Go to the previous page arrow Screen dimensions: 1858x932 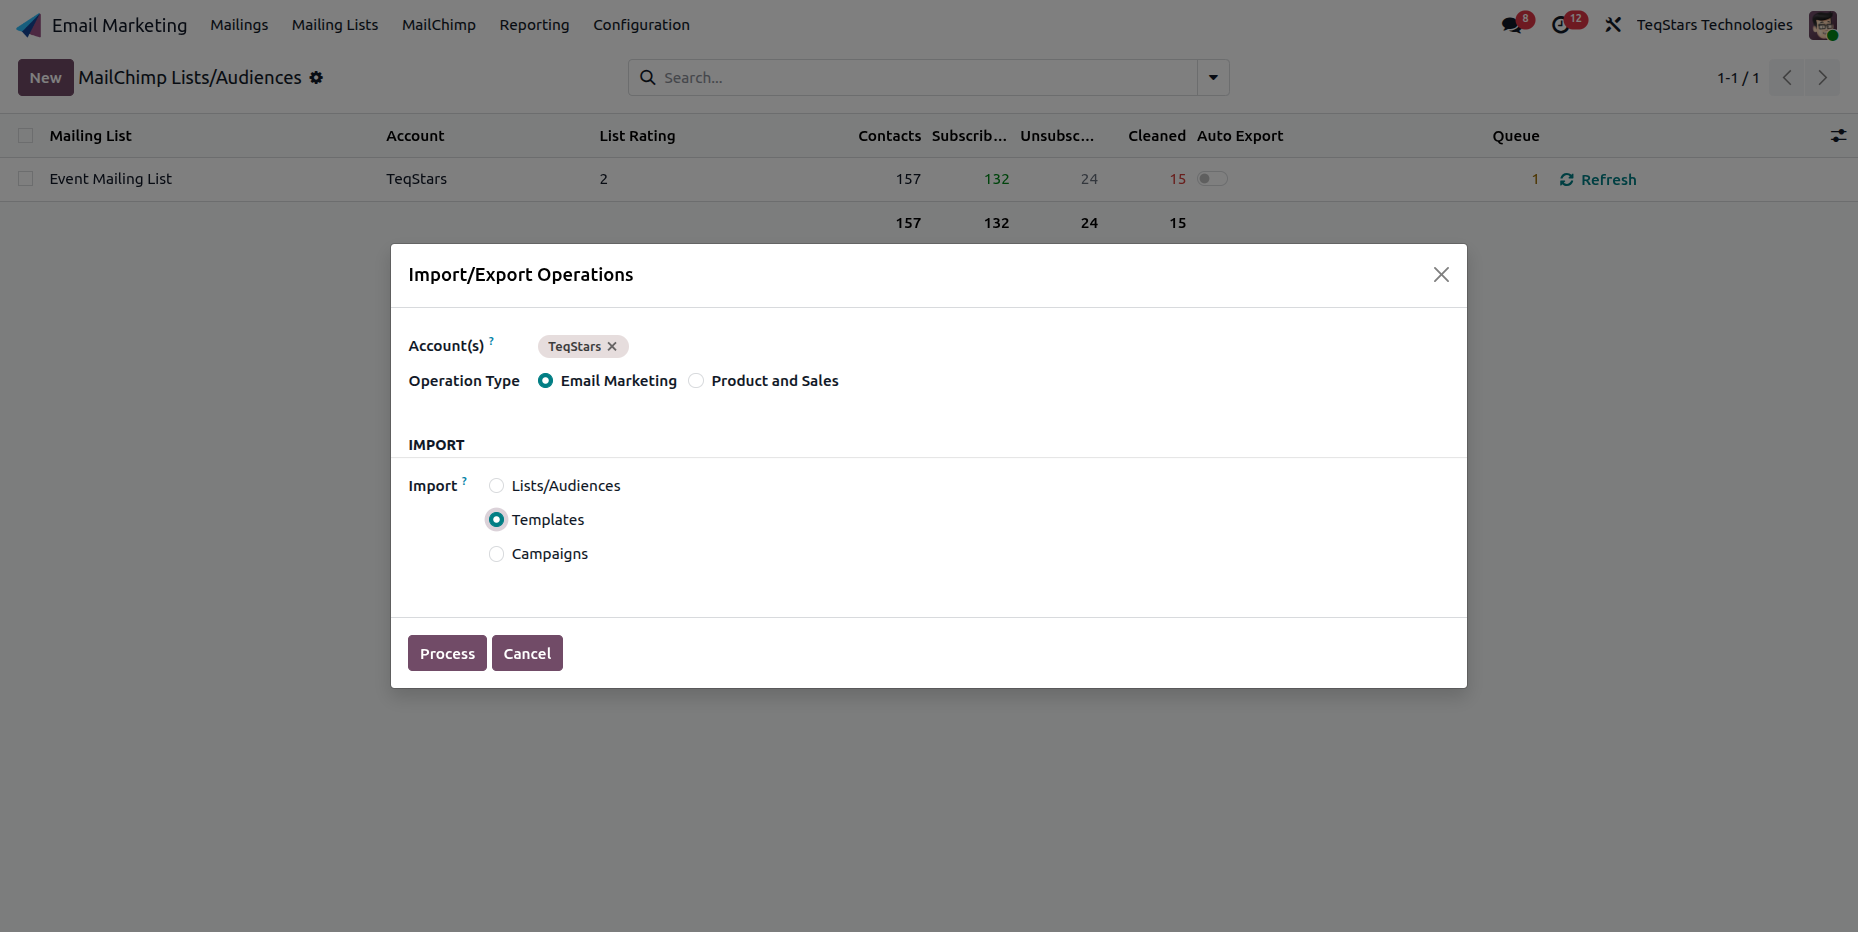point(1787,78)
